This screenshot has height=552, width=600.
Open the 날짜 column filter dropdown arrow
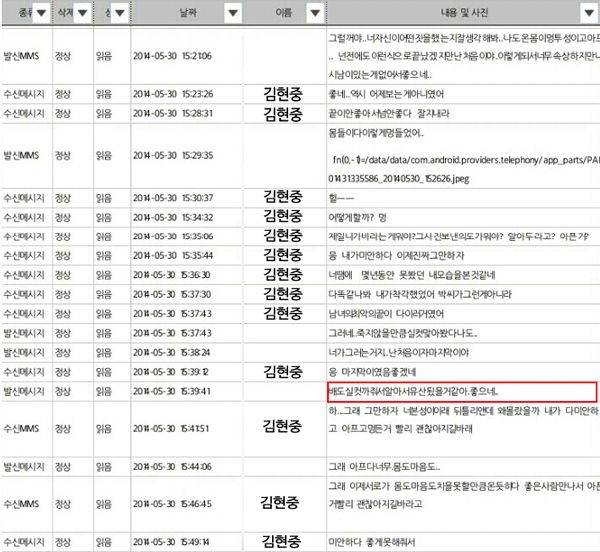[232, 13]
